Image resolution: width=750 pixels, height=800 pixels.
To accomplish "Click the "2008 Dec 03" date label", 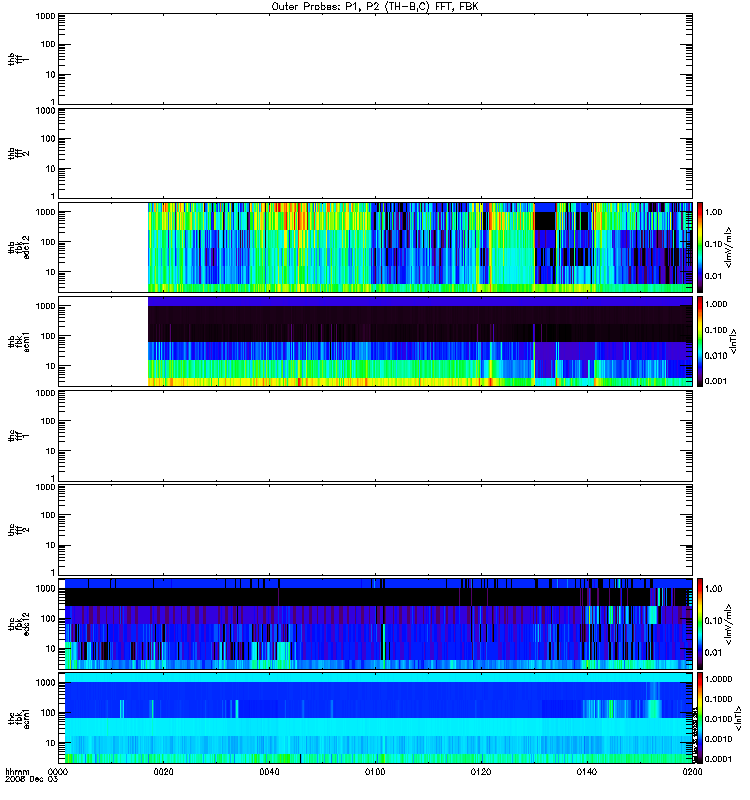I will point(32,780).
